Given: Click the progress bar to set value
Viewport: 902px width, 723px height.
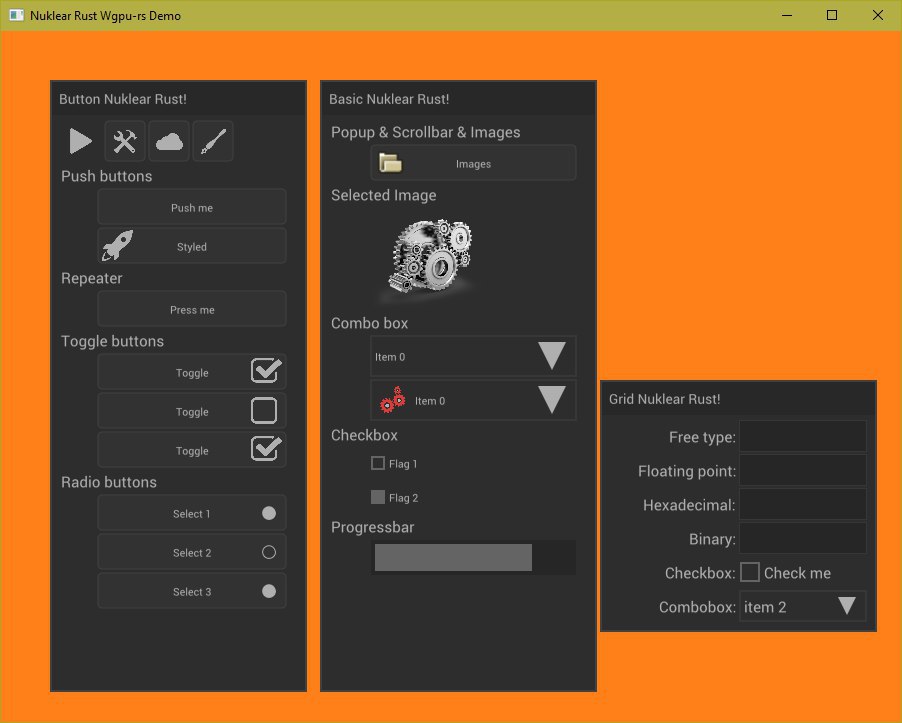Looking at the screenshot, I should (473, 557).
